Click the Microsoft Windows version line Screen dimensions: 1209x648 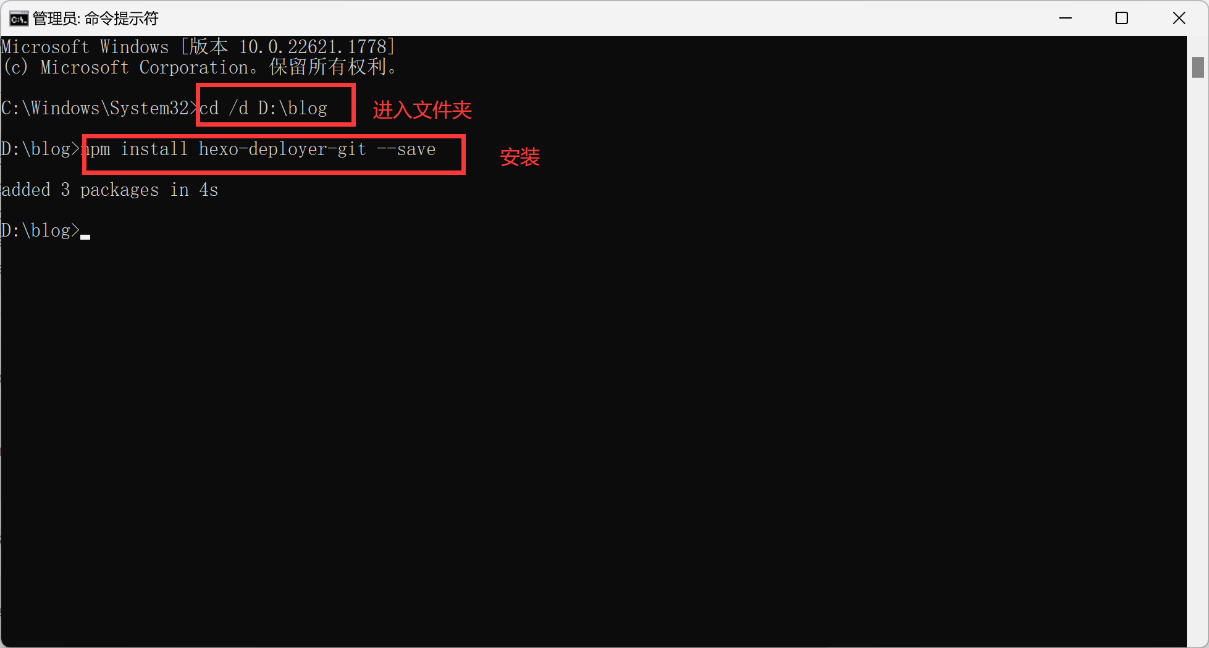198,47
